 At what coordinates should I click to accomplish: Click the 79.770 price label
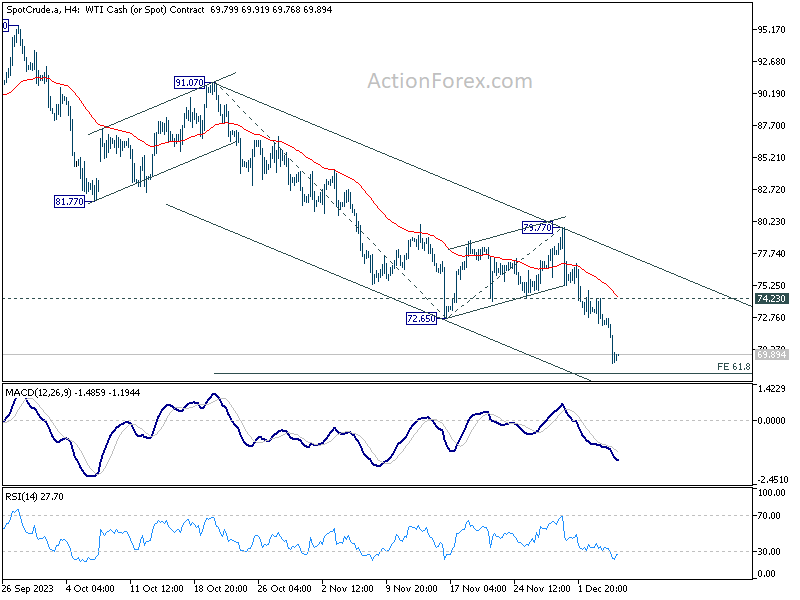point(538,228)
